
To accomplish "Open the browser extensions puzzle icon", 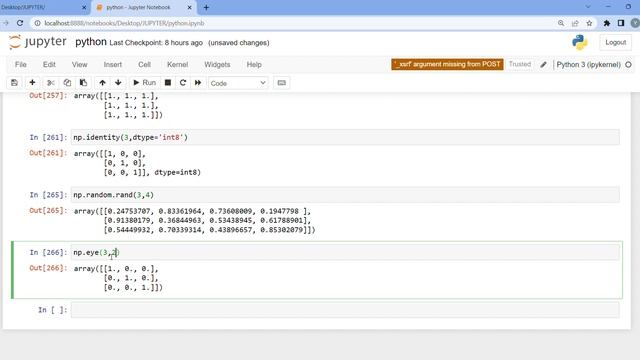I will coord(607,23).
